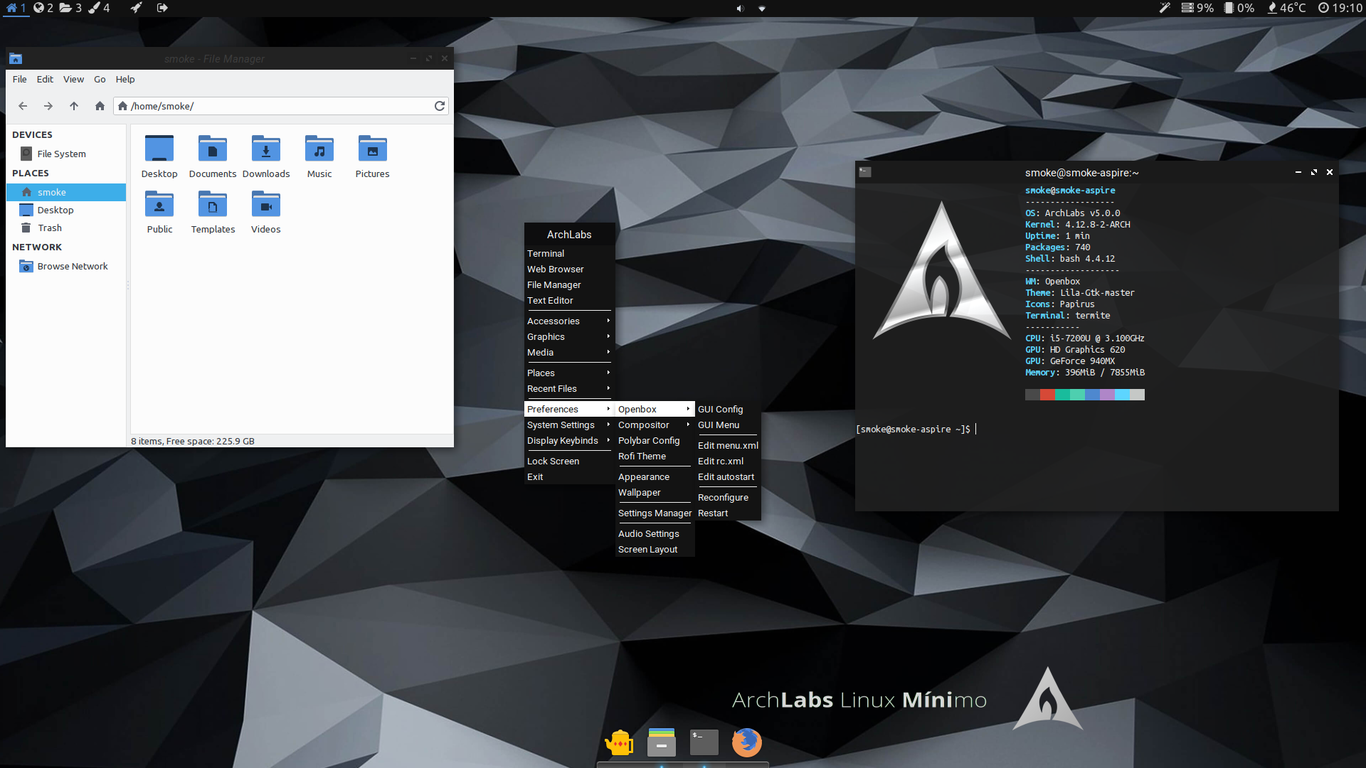The image size is (1366, 768).
Task: Select the Downloads folder icon
Action: tap(266, 157)
